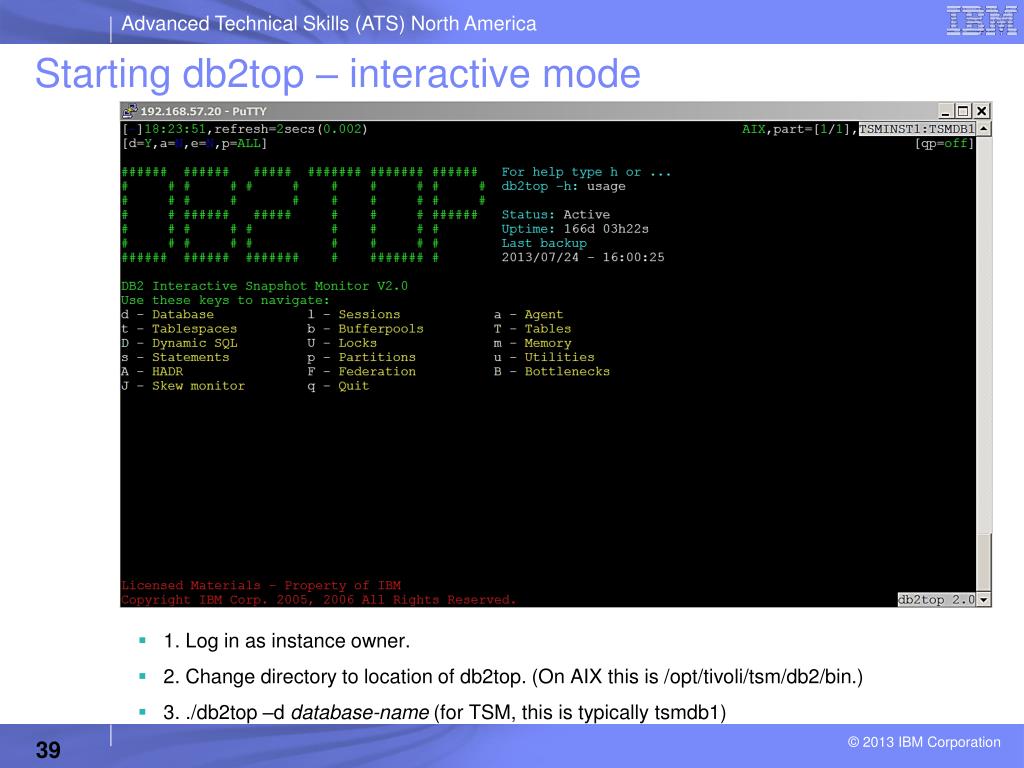Click the 'b - Bufferpools' line
1024x768 pixels.
coord(365,328)
